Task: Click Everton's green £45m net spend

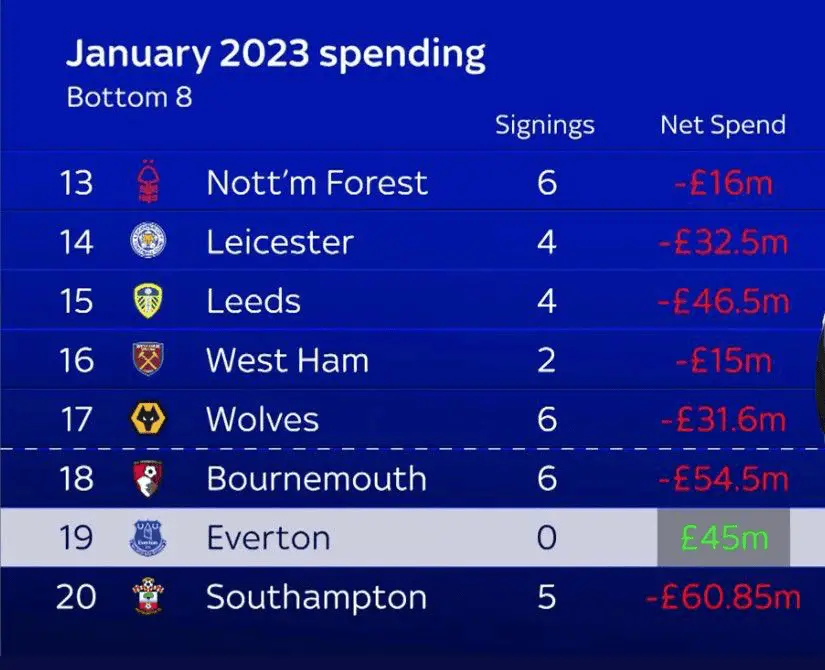Action: click(724, 538)
